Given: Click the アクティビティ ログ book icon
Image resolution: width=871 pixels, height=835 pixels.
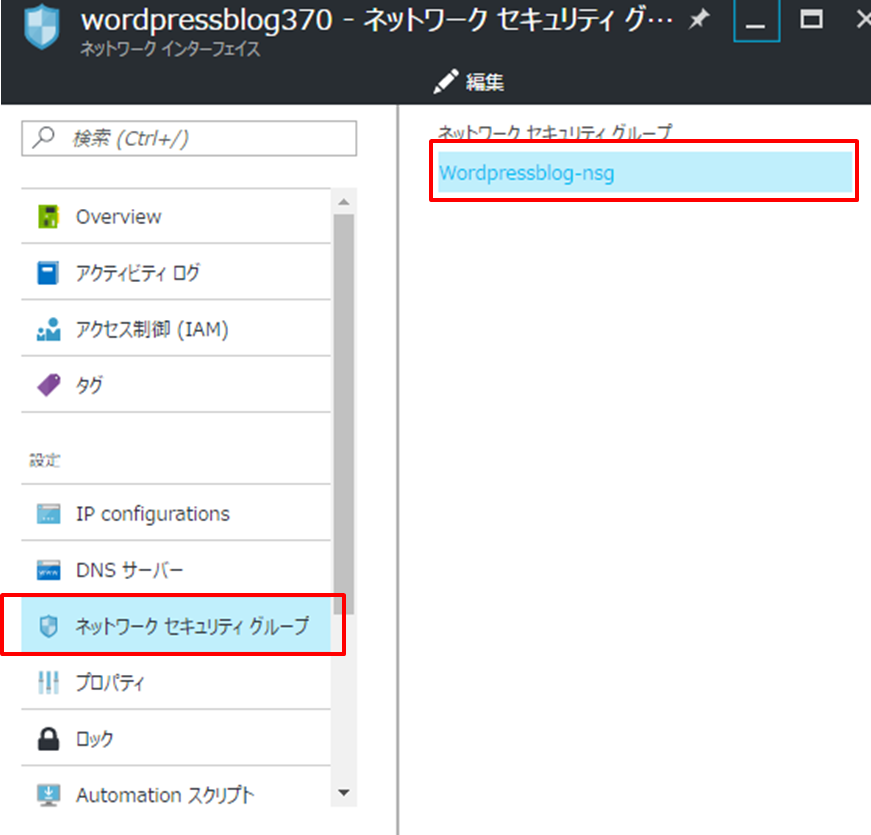Looking at the screenshot, I should click(x=48, y=273).
